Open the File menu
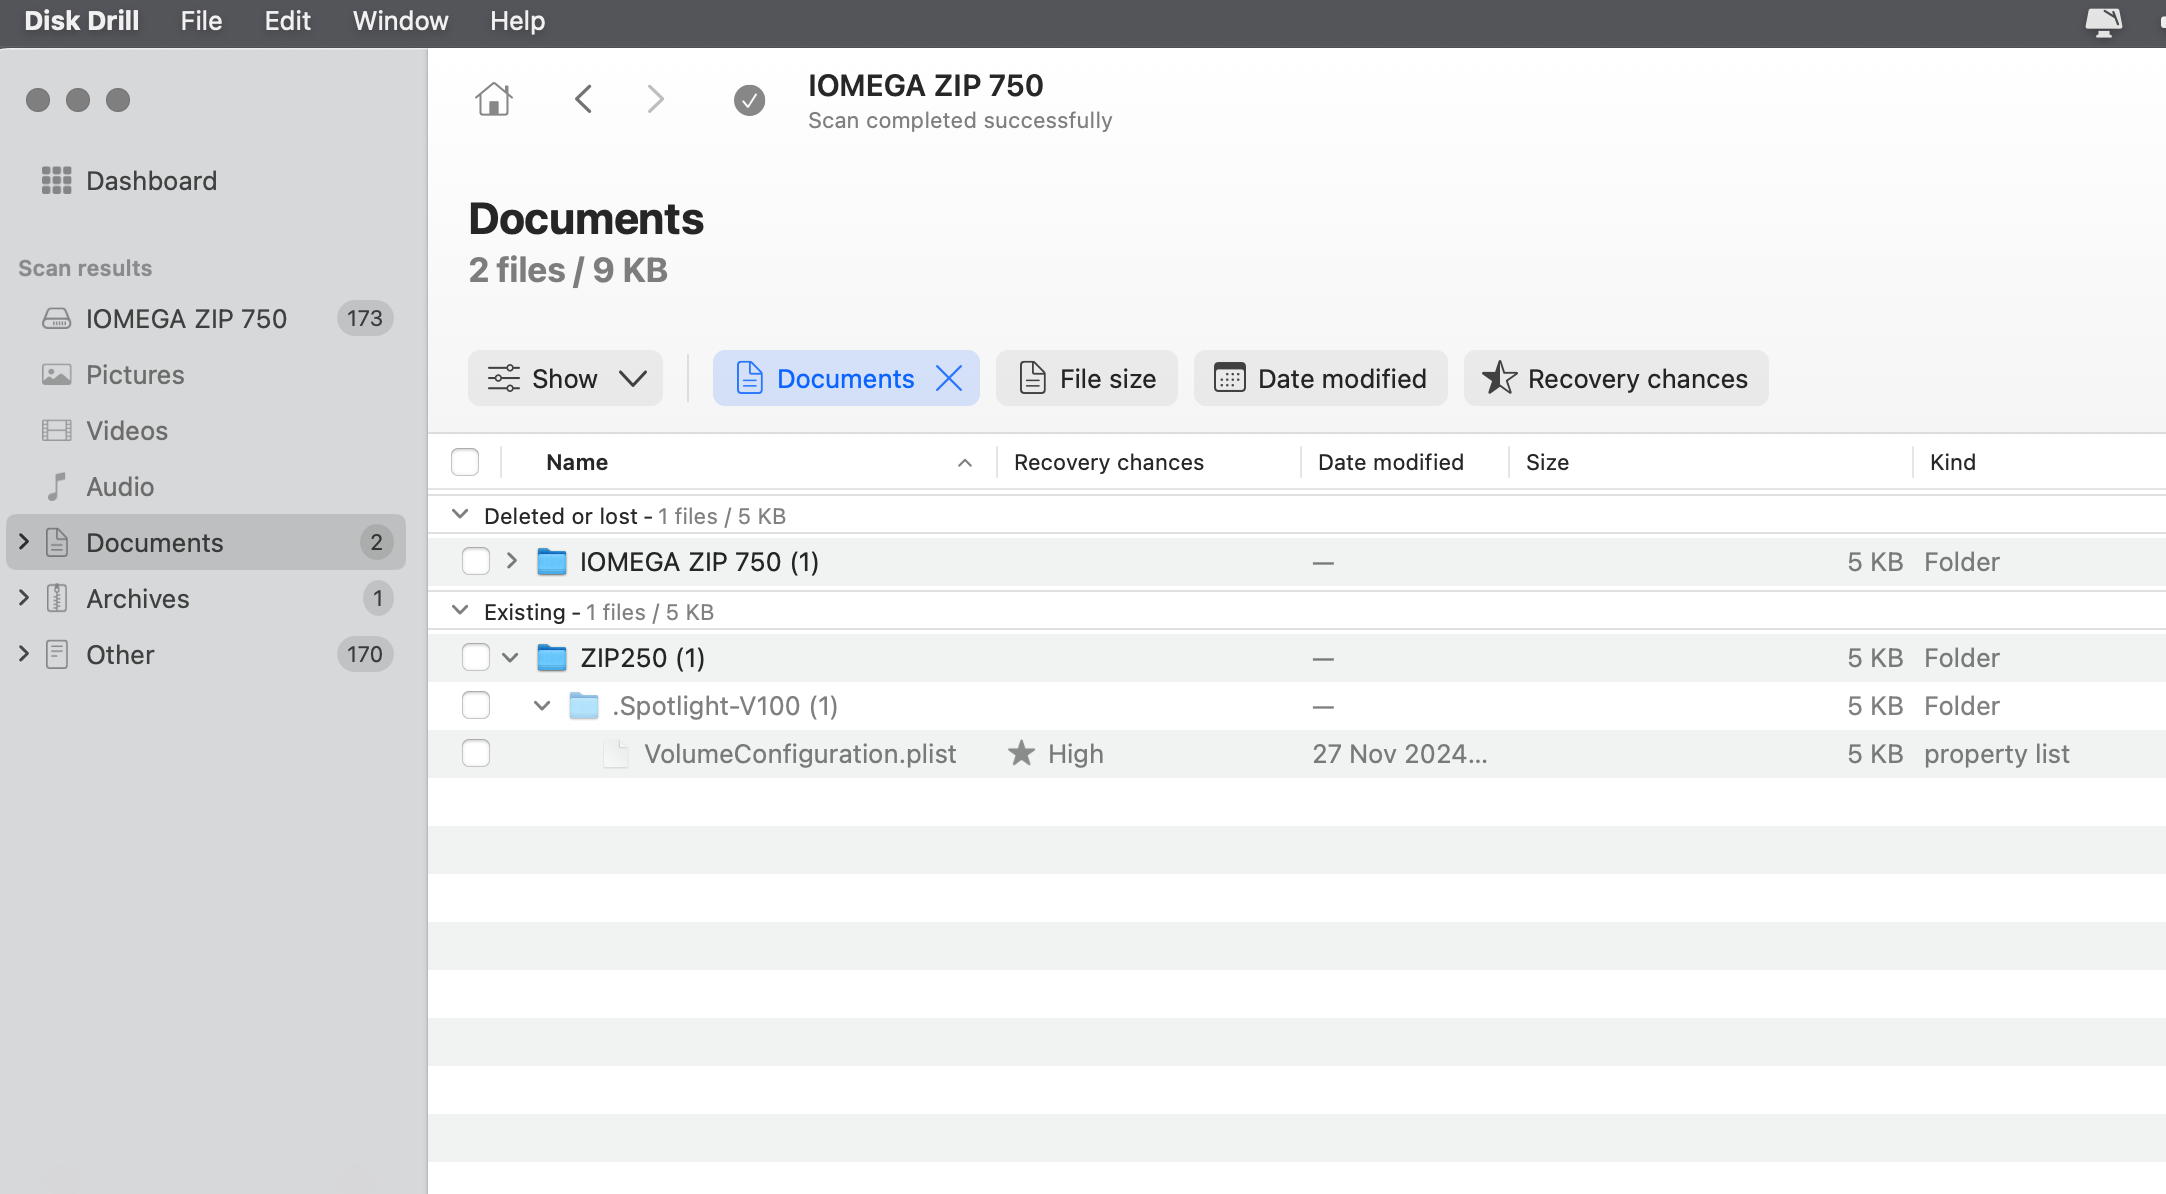Screen dimensions: 2166x1194 coord(201,21)
